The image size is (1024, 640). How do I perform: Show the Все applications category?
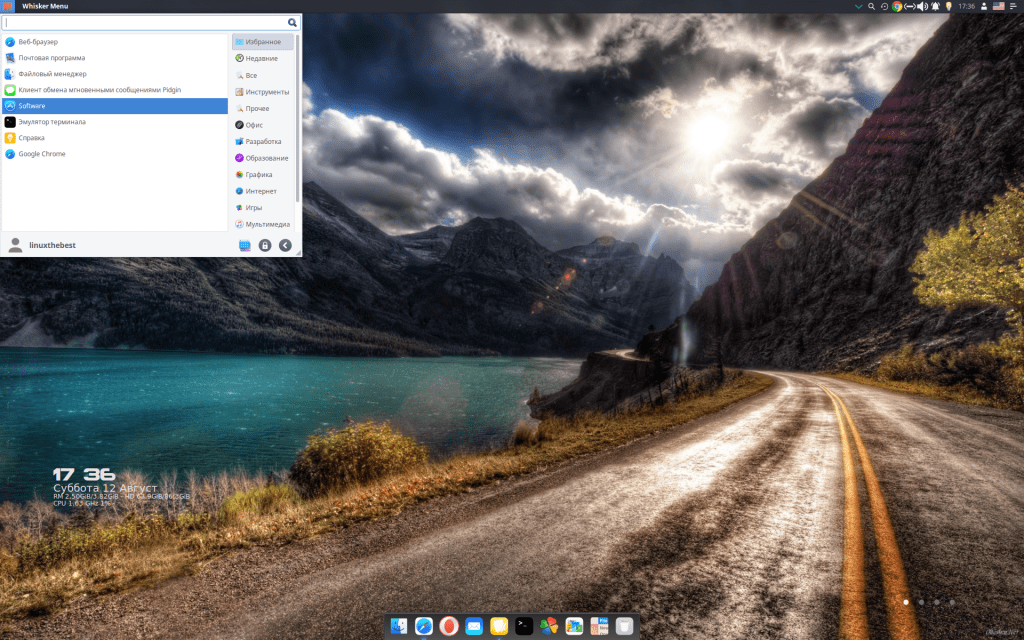pyautogui.click(x=263, y=75)
